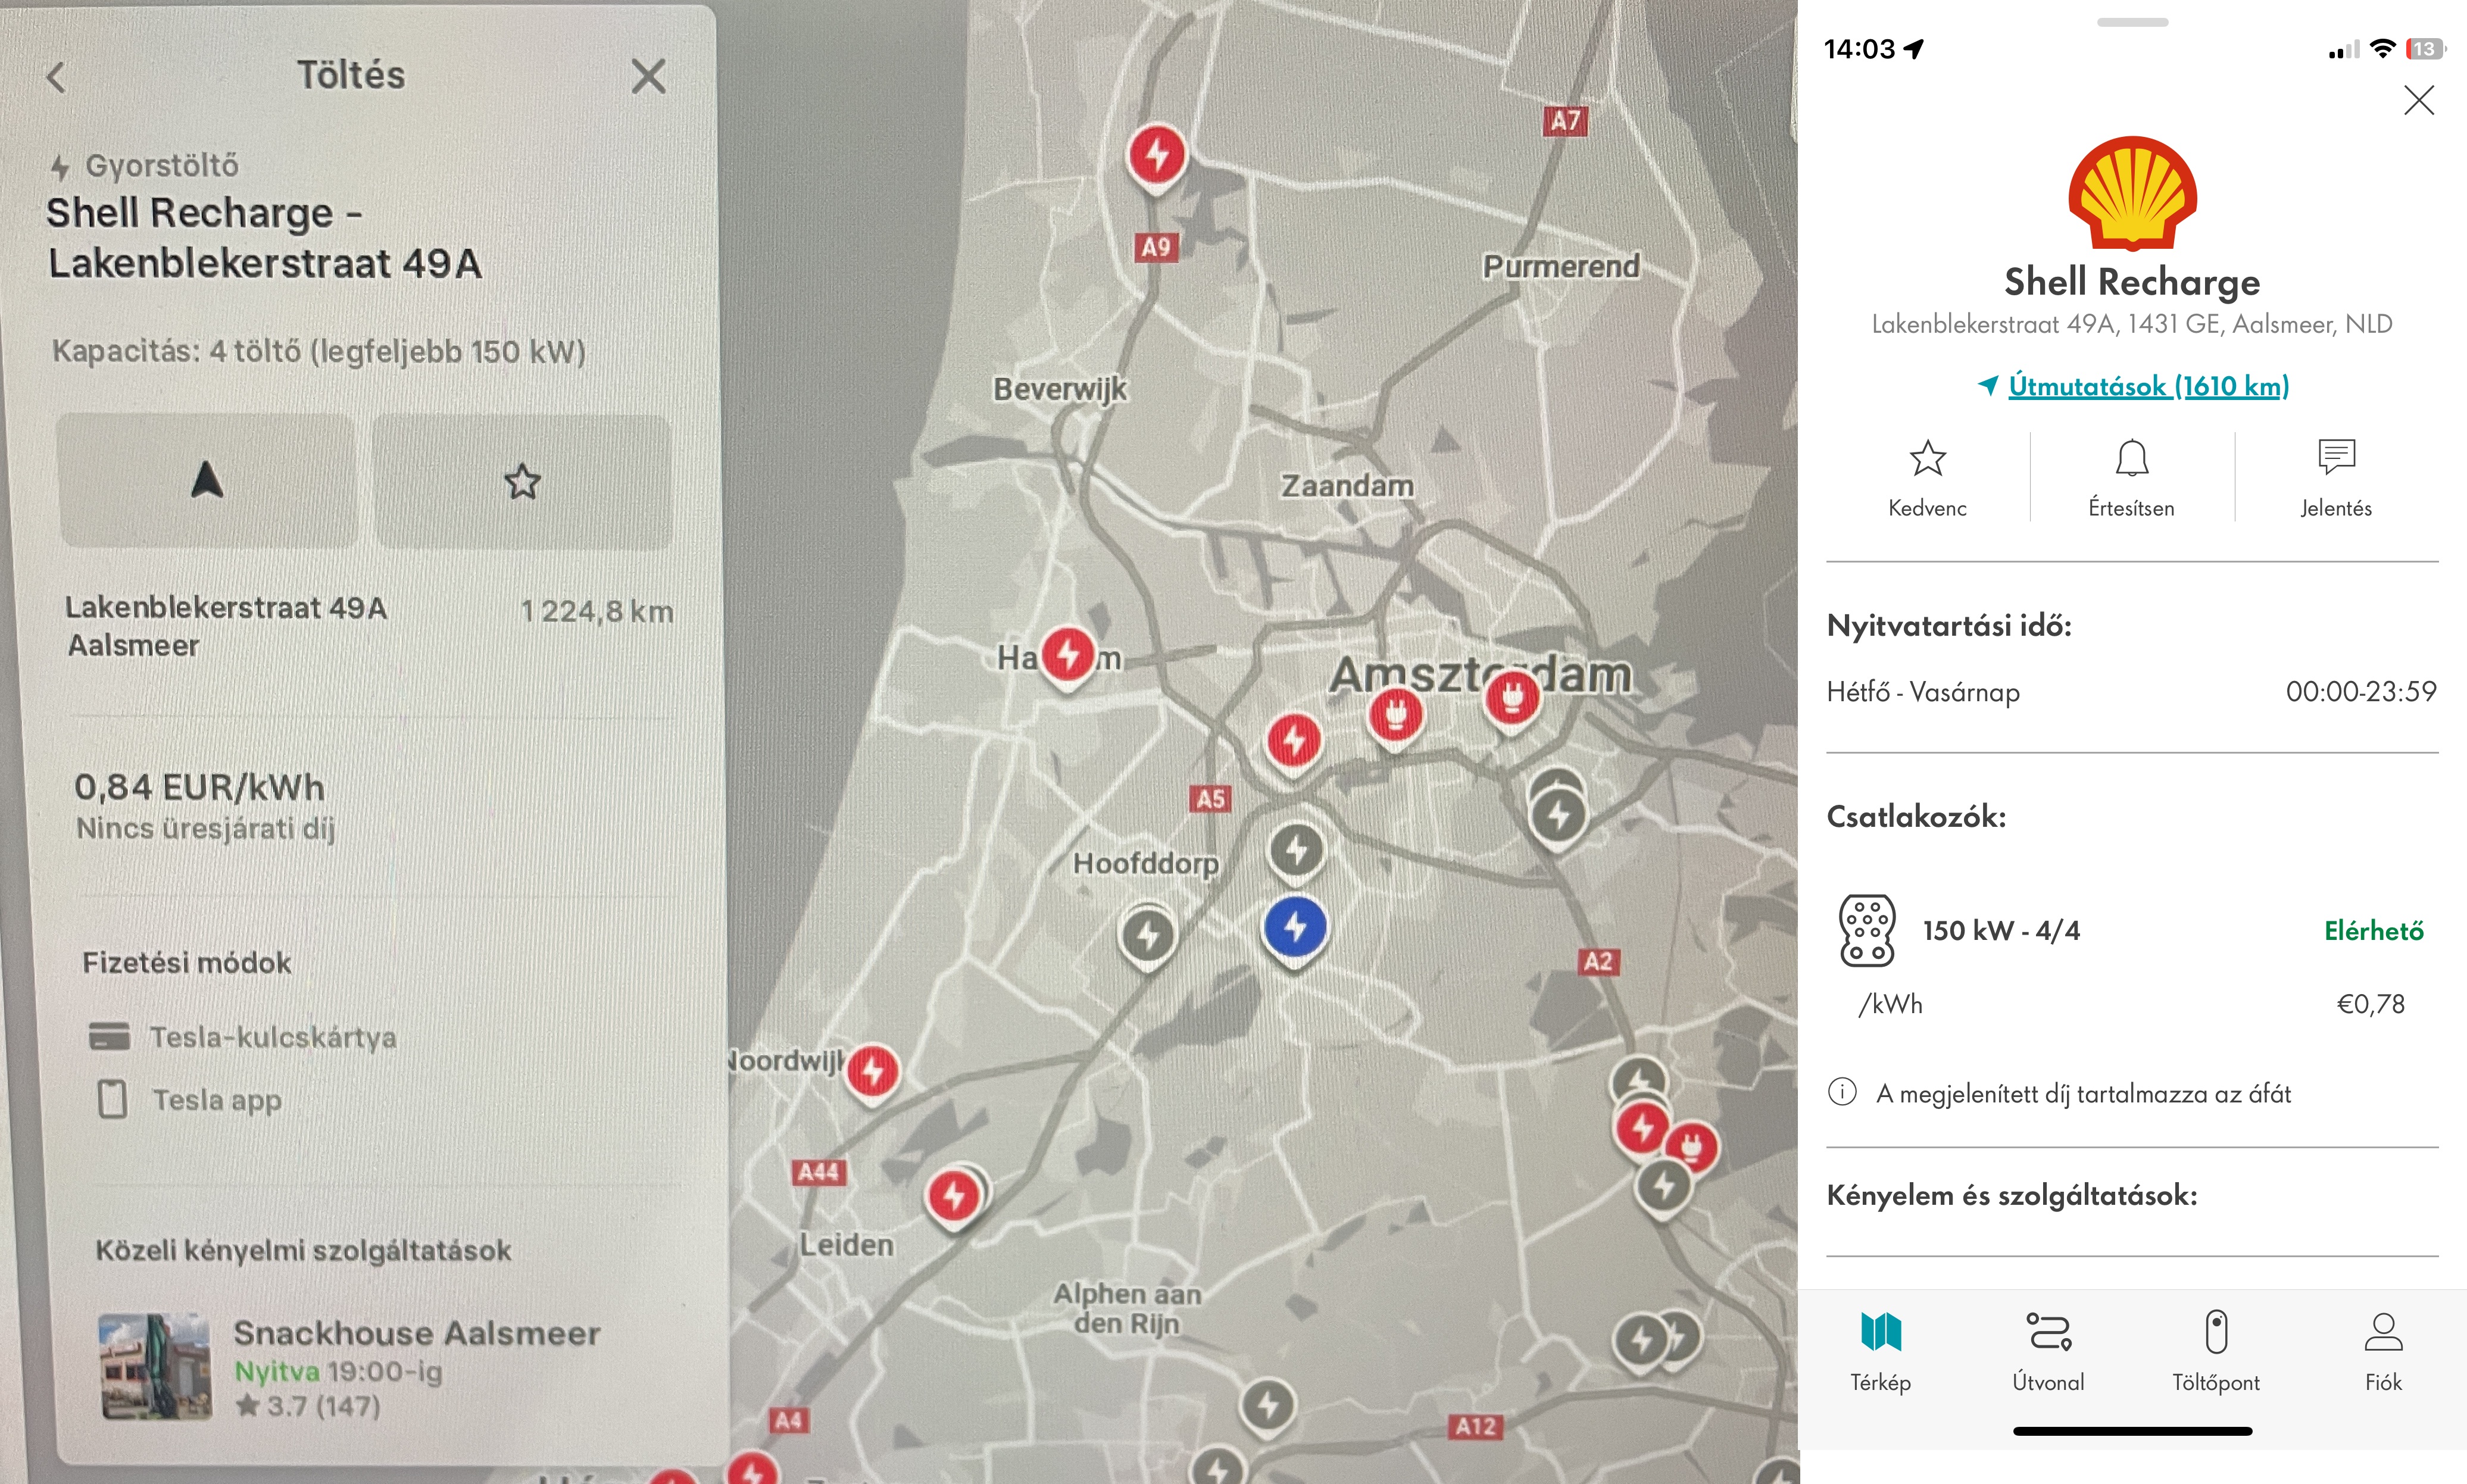Tap the battery indicator in phone status bar
The width and height of the screenshot is (2467, 1484).
tap(2425, 49)
